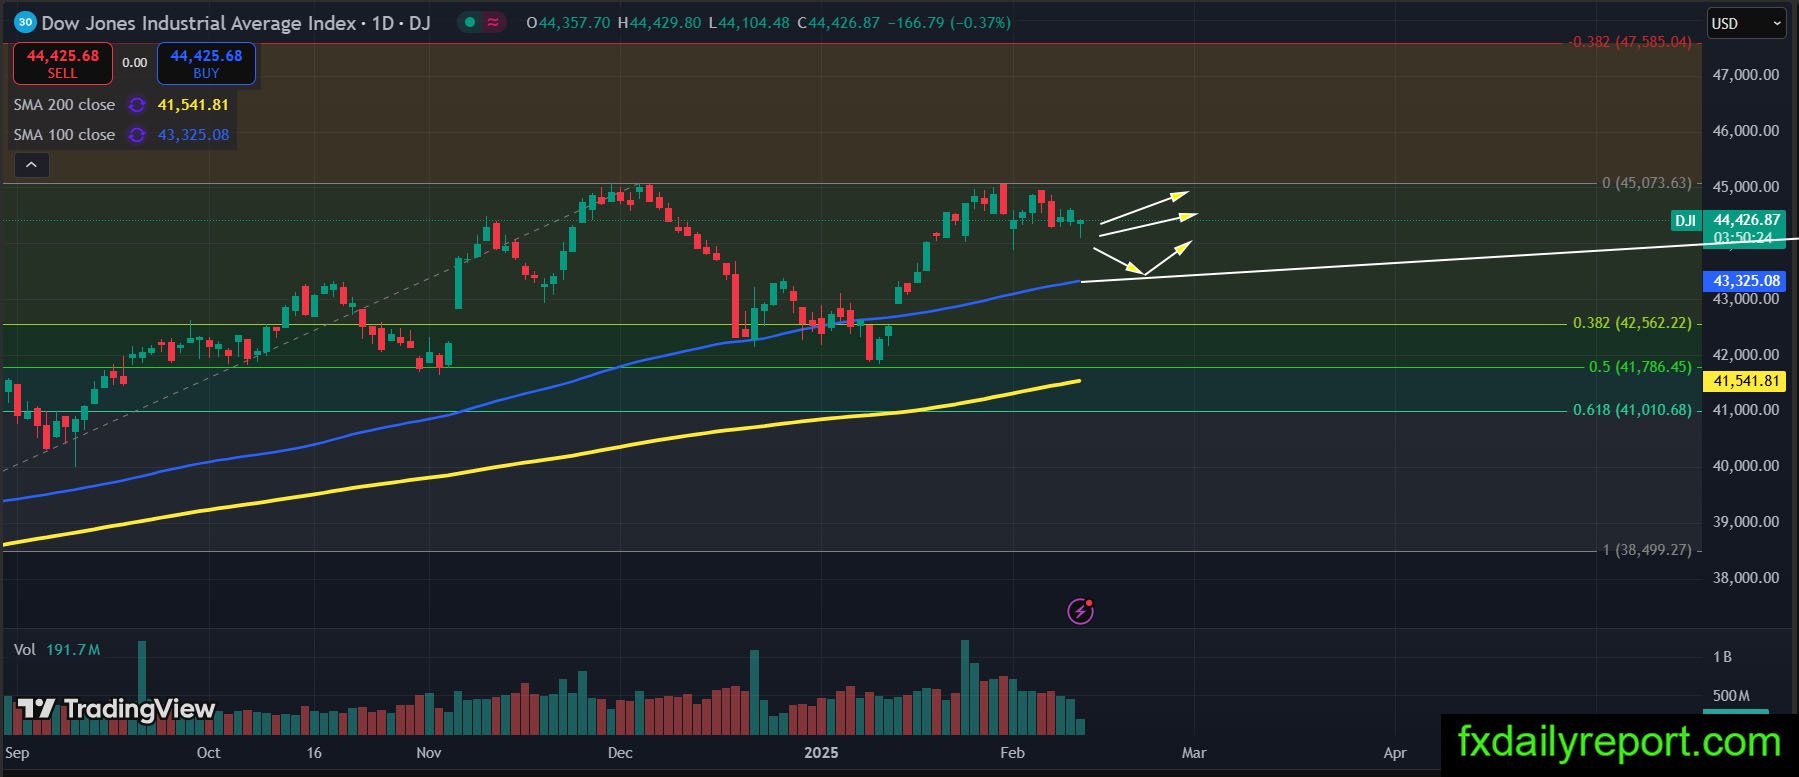Image resolution: width=1799 pixels, height=777 pixels.
Task: Click the SMA 100 legend value 43,325.08
Action: pyautogui.click(x=193, y=135)
